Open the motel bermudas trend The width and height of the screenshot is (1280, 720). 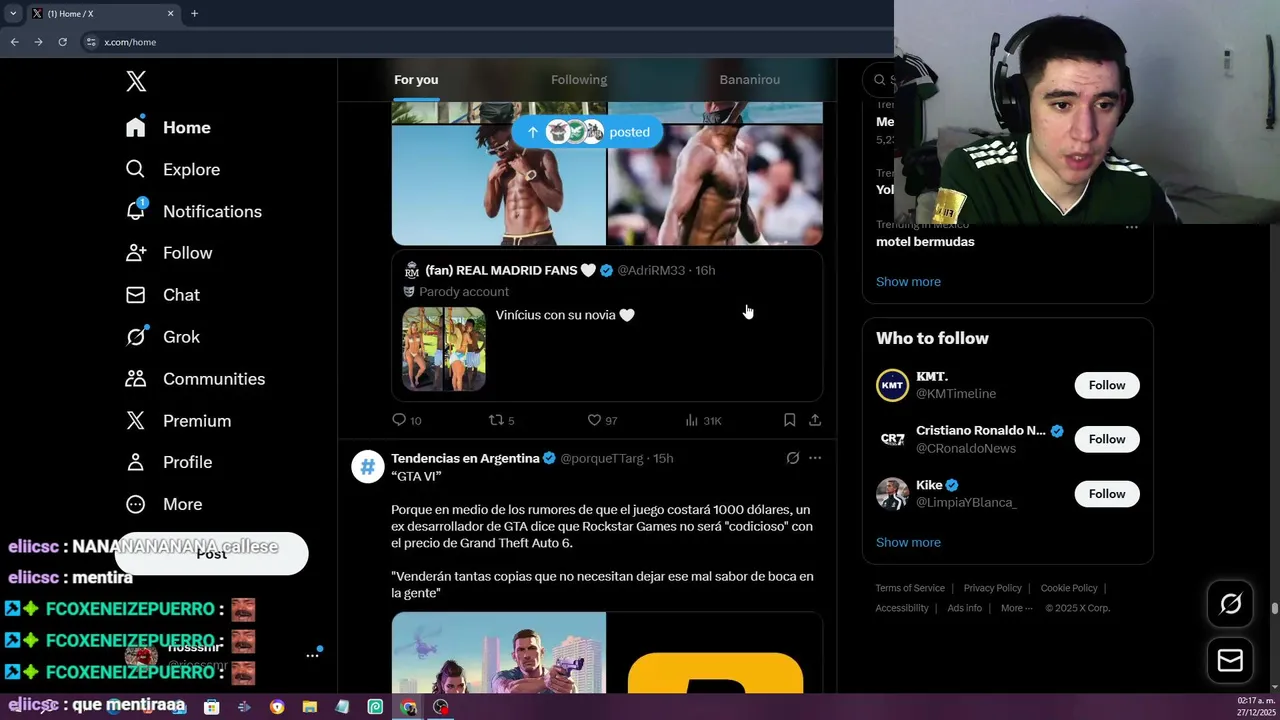[925, 242]
